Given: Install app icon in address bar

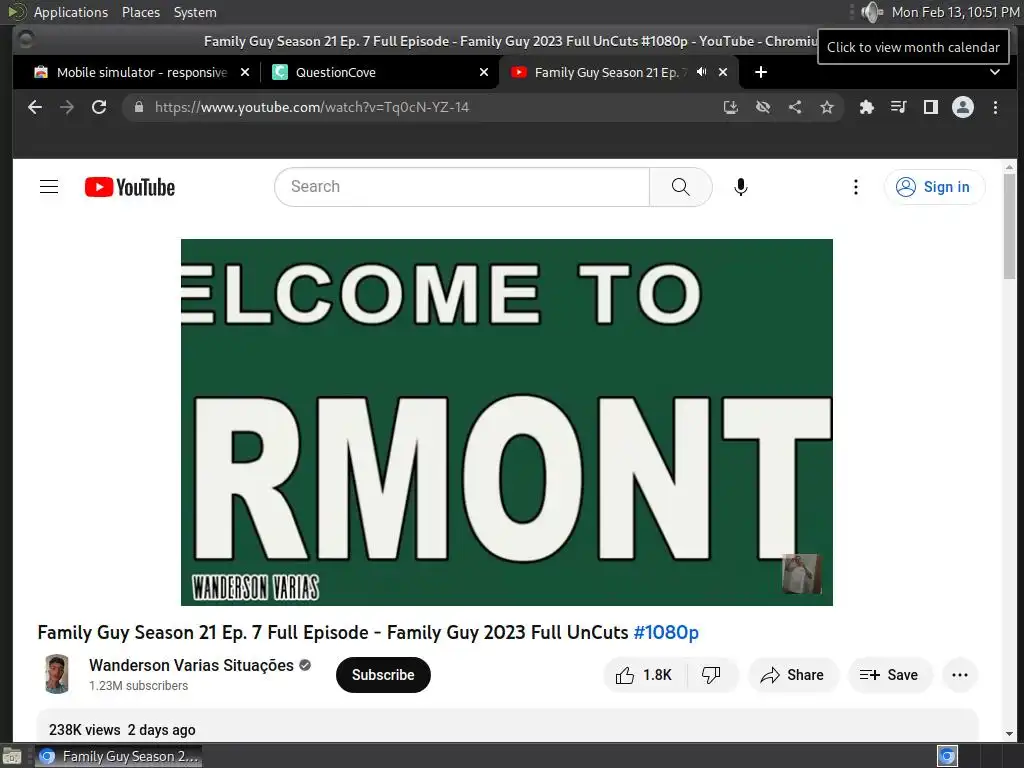Looking at the screenshot, I should pos(731,107).
